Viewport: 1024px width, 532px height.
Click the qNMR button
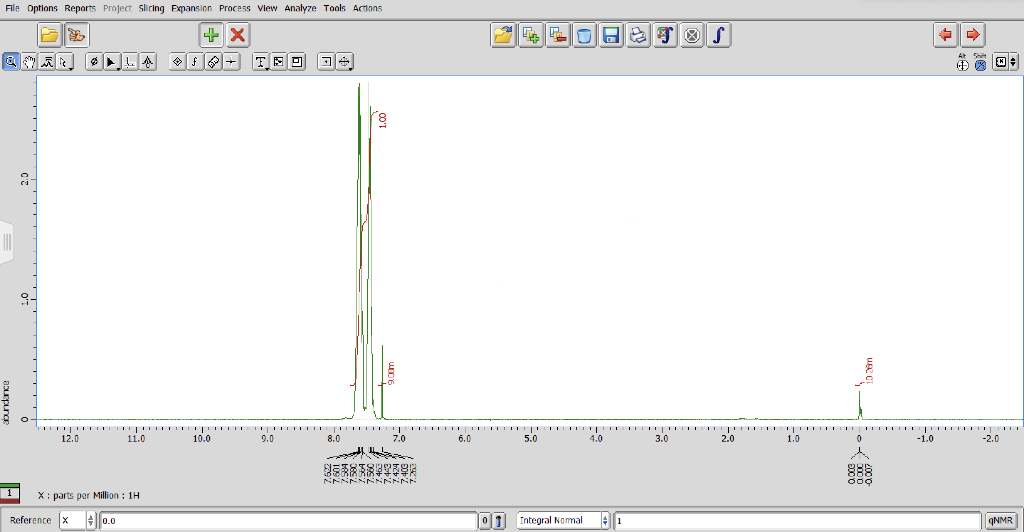pyautogui.click(x=1000, y=520)
